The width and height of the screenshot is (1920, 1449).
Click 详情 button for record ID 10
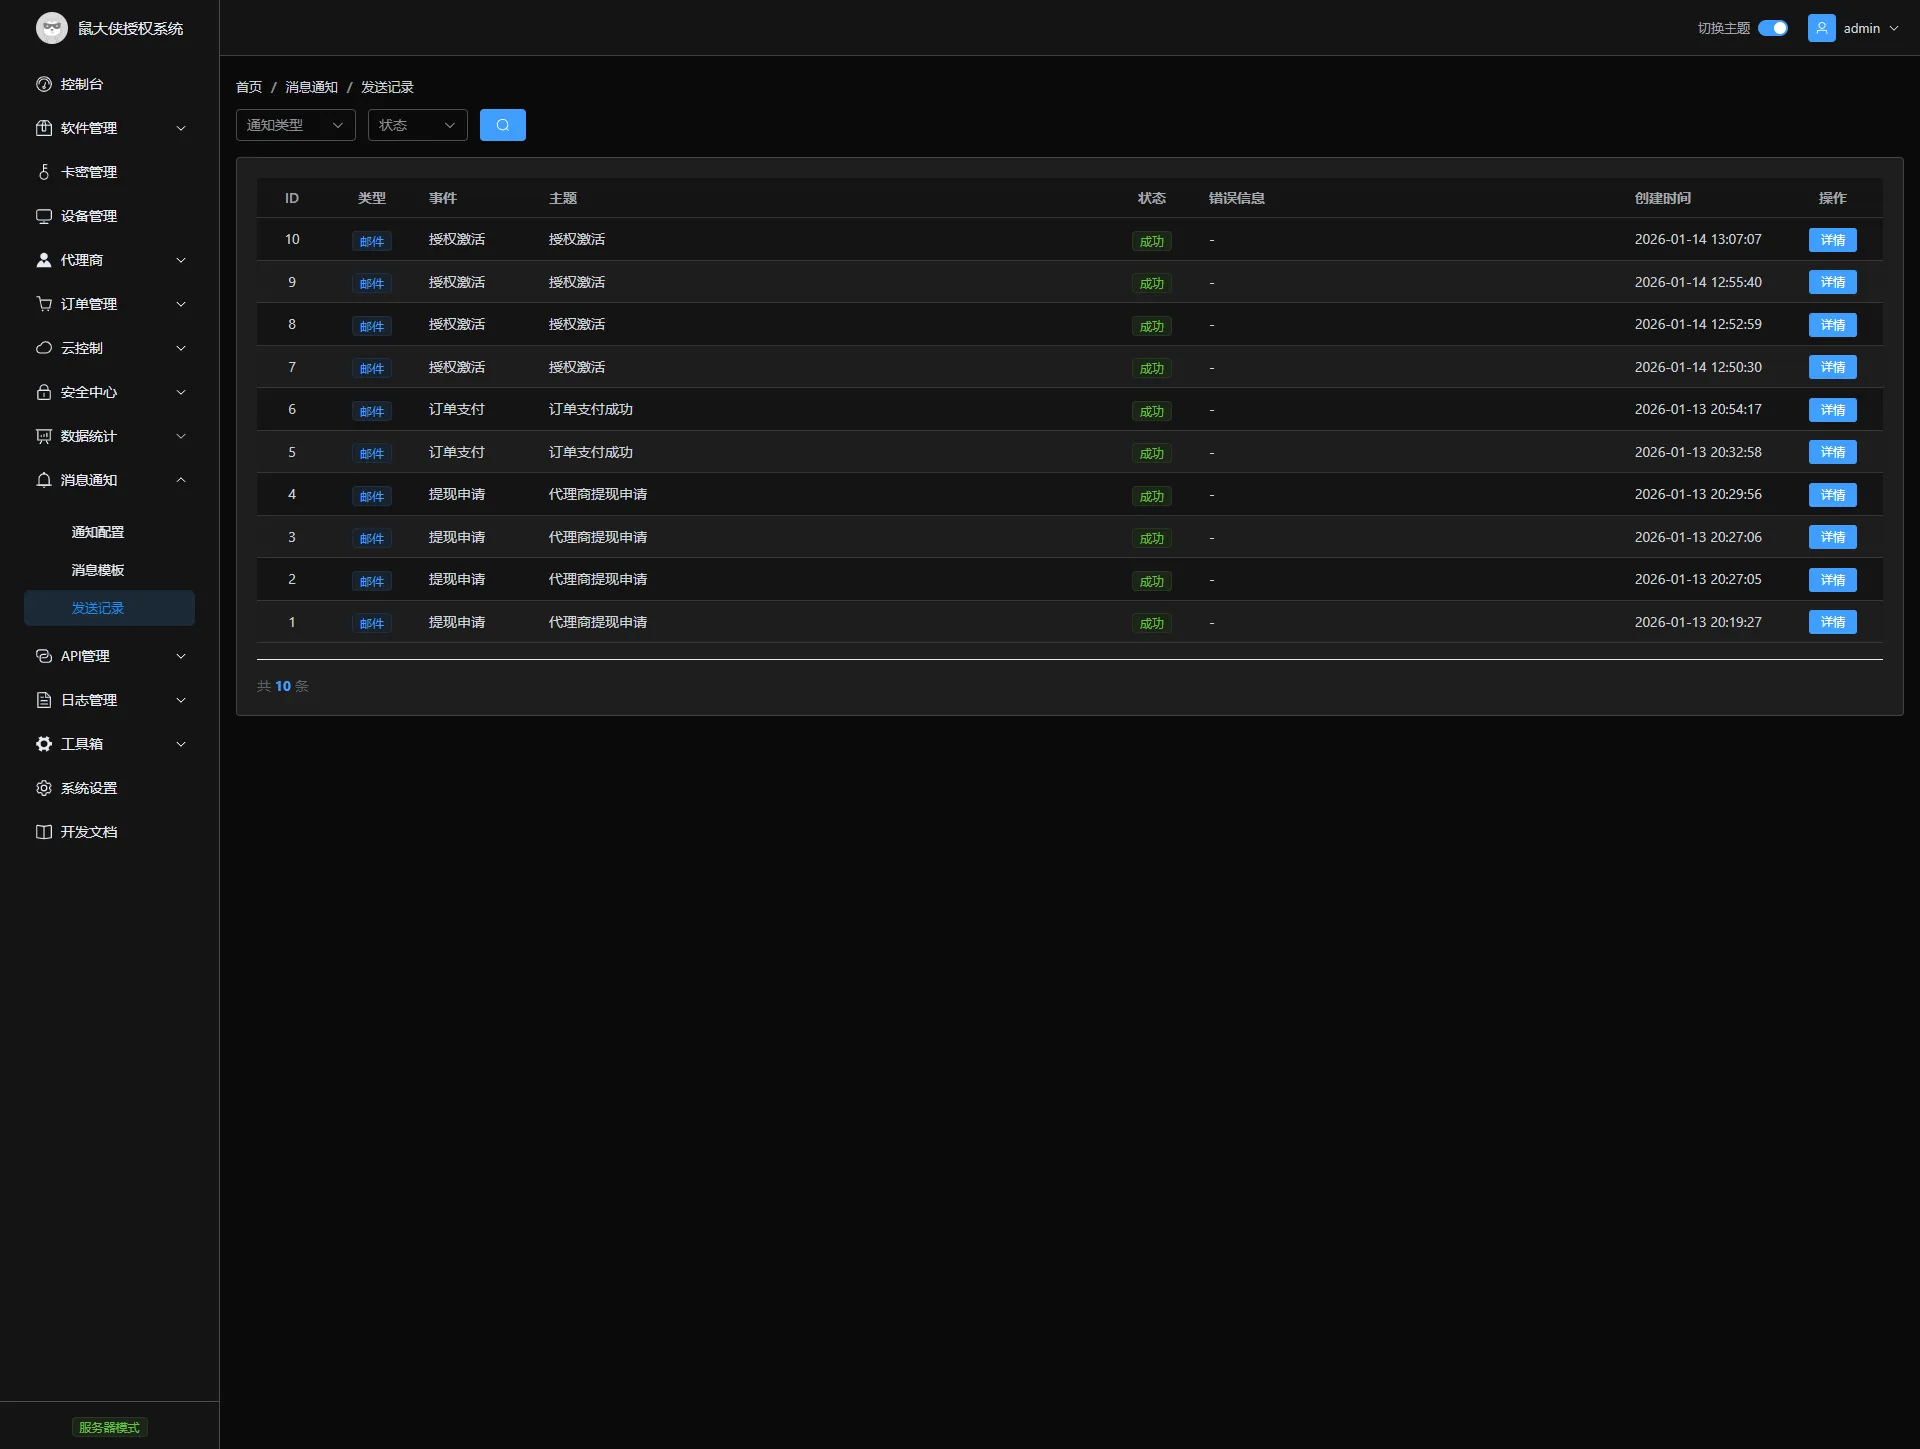1832,240
